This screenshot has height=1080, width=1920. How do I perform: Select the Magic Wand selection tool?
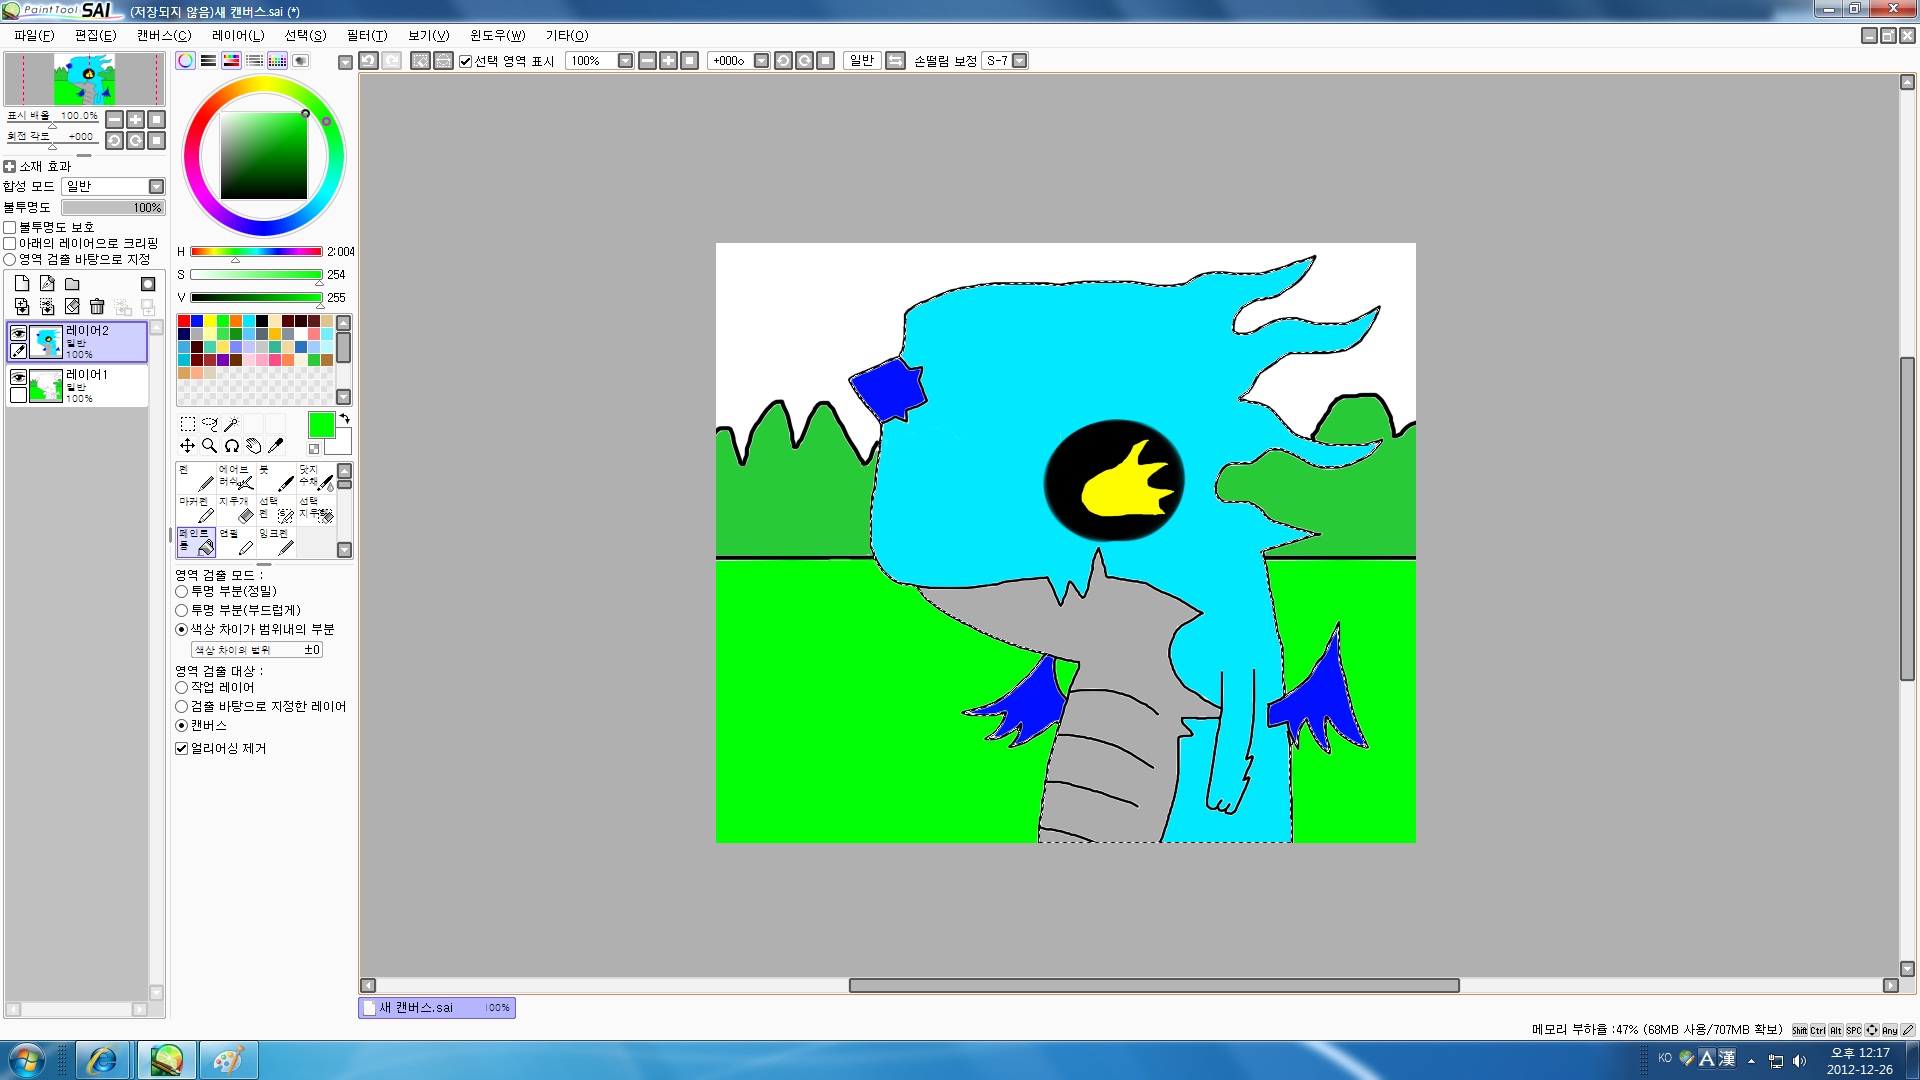point(231,424)
